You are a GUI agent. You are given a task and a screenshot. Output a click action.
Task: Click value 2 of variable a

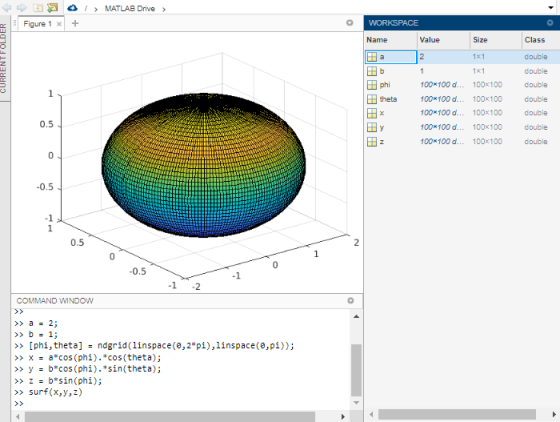(422, 56)
